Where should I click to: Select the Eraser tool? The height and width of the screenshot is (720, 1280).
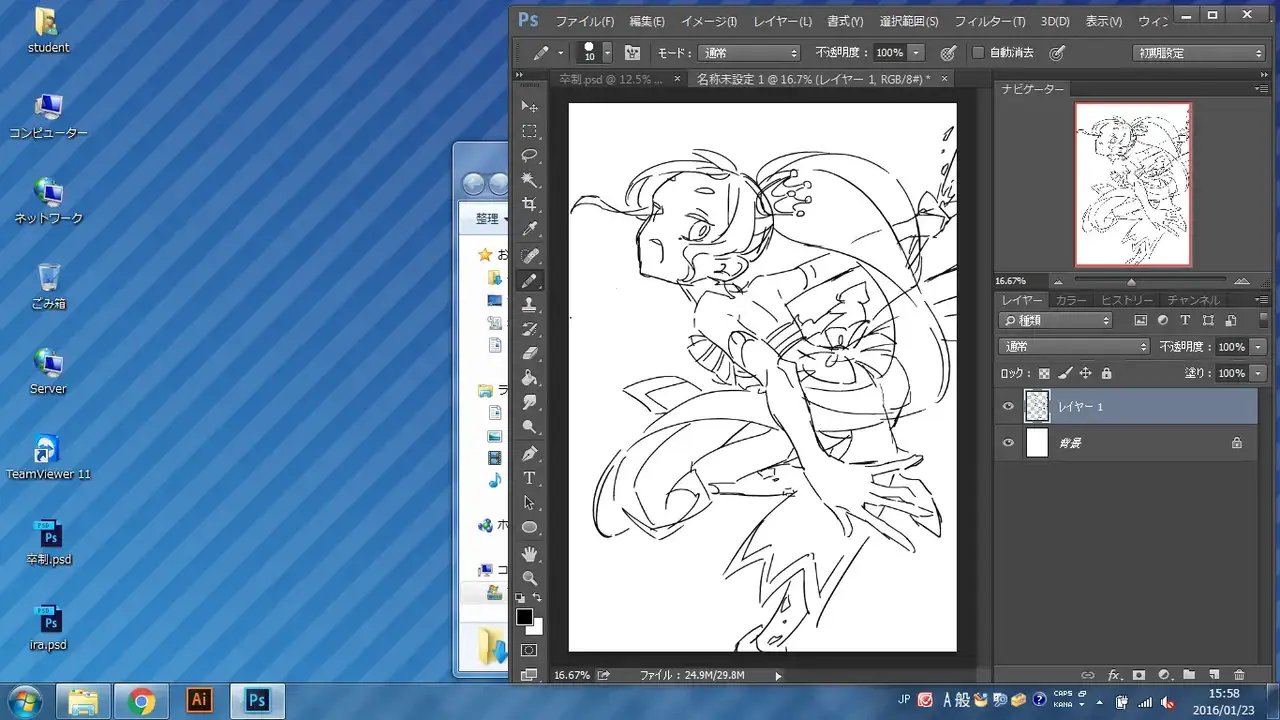pyautogui.click(x=530, y=353)
